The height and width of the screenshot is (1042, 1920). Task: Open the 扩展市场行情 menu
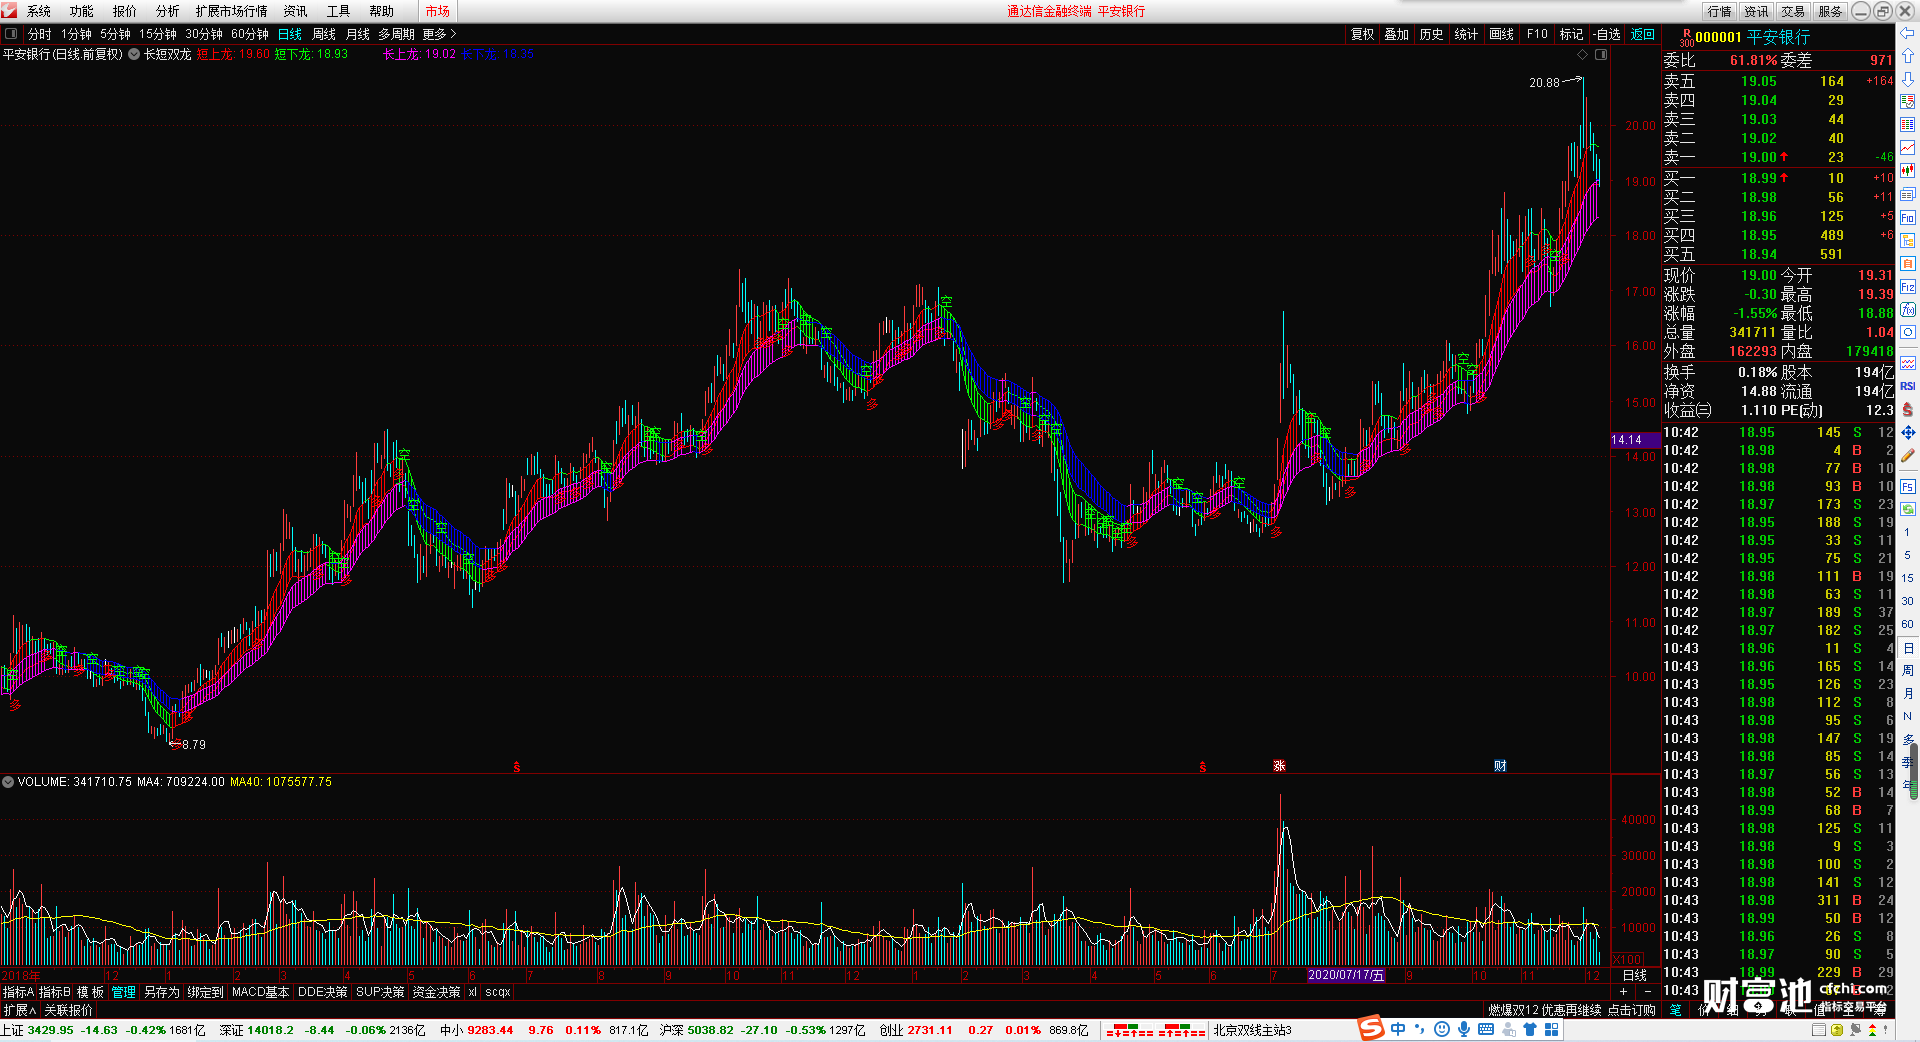tap(231, 11)
